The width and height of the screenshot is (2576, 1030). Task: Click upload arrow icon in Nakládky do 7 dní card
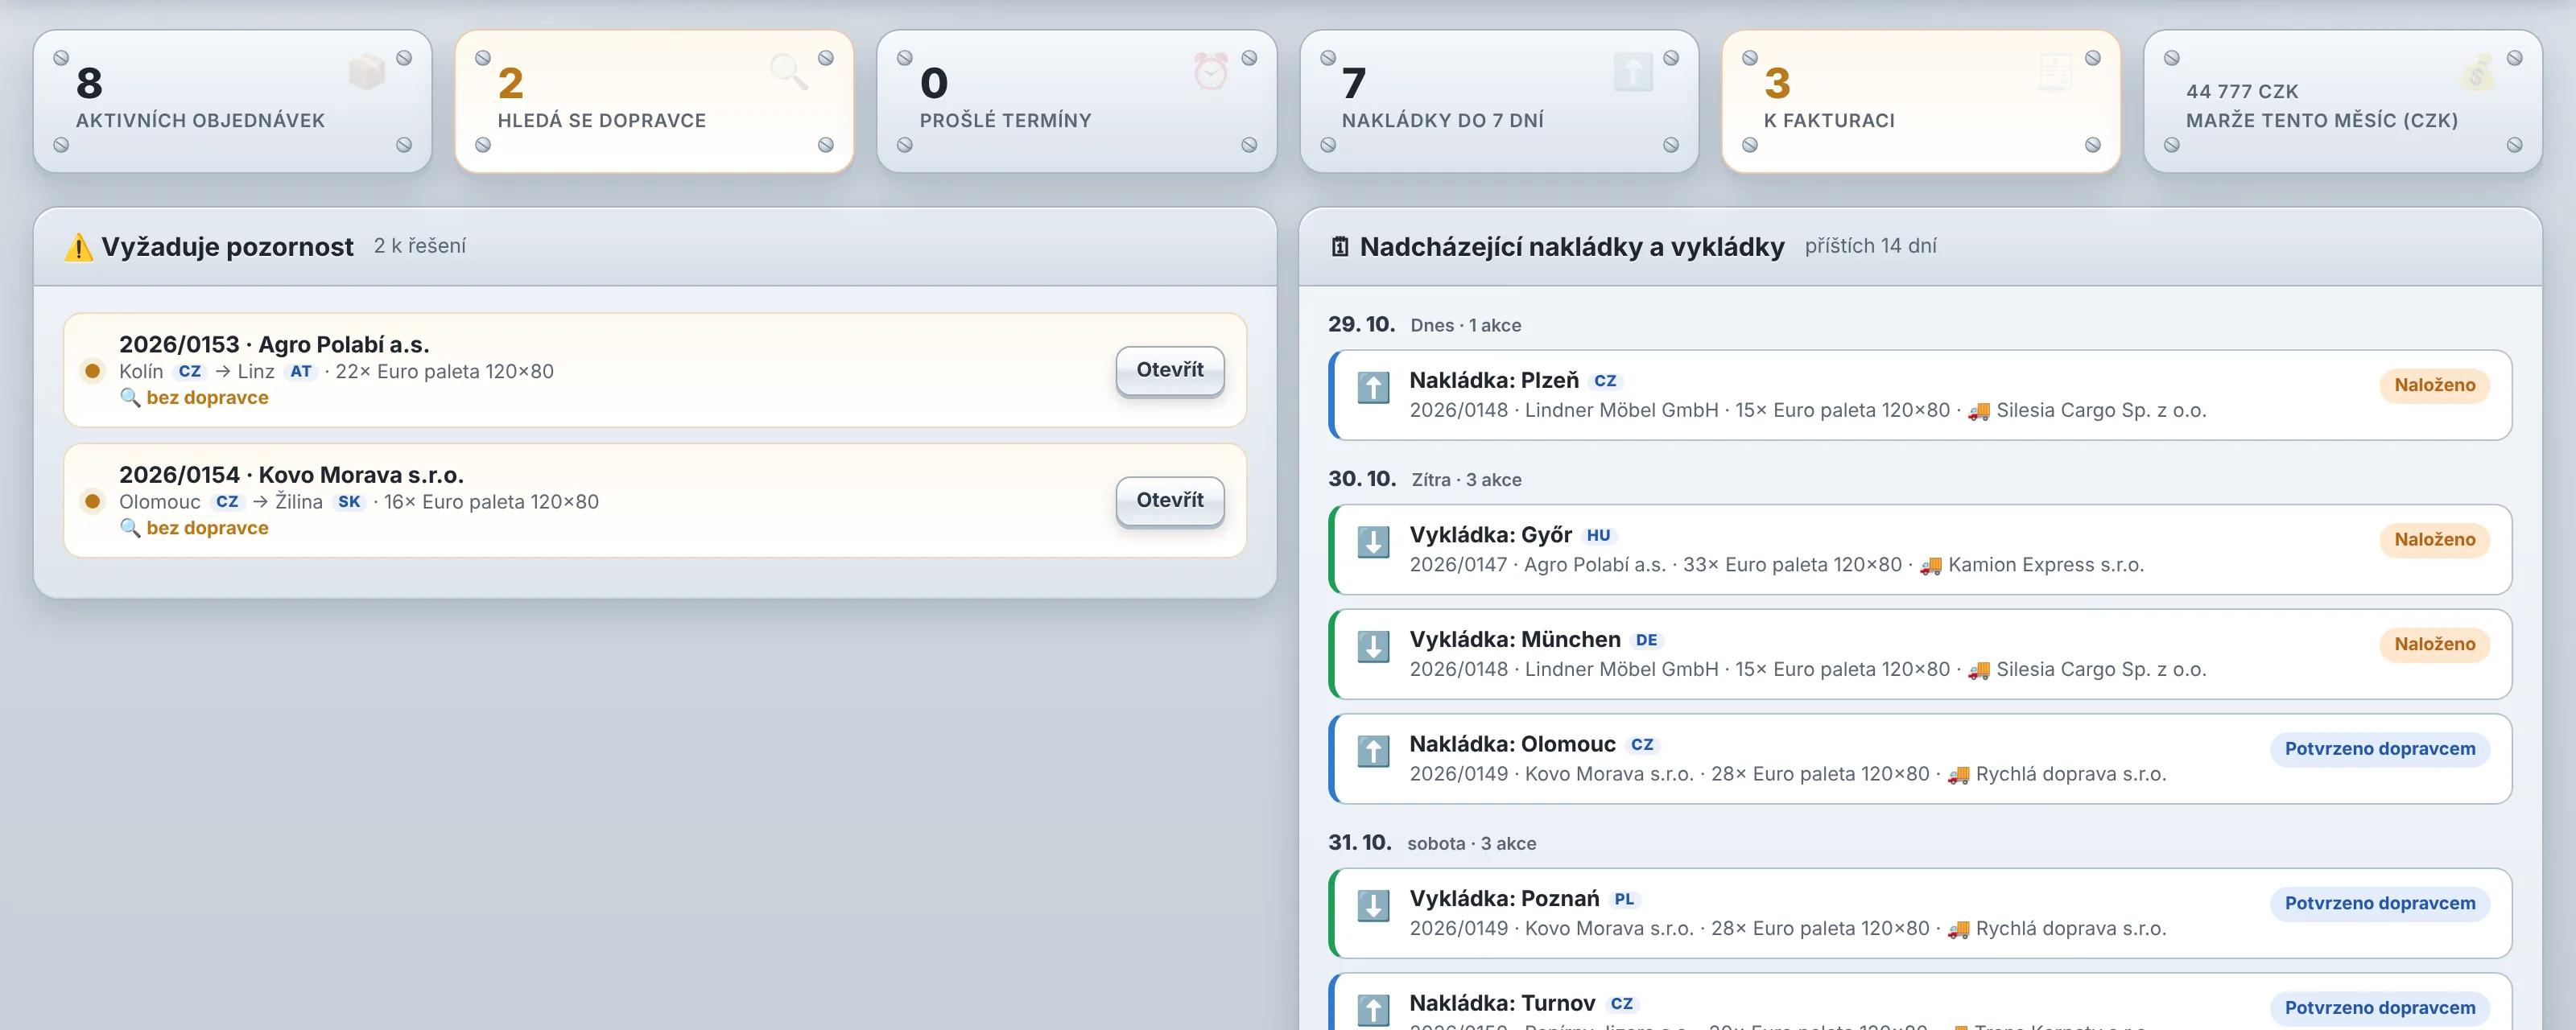click(1632, 72)
